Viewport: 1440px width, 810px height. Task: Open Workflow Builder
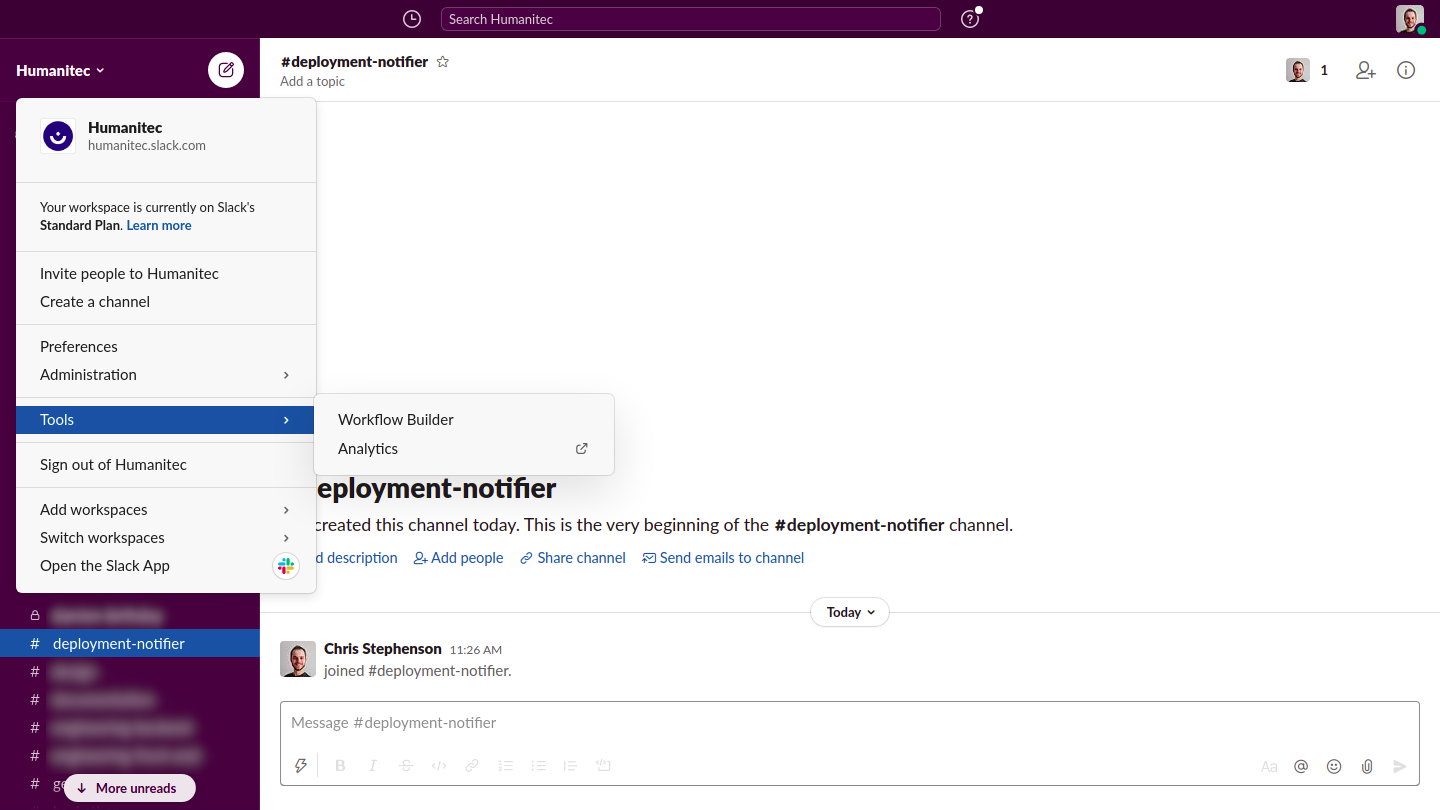coord(464,420)
